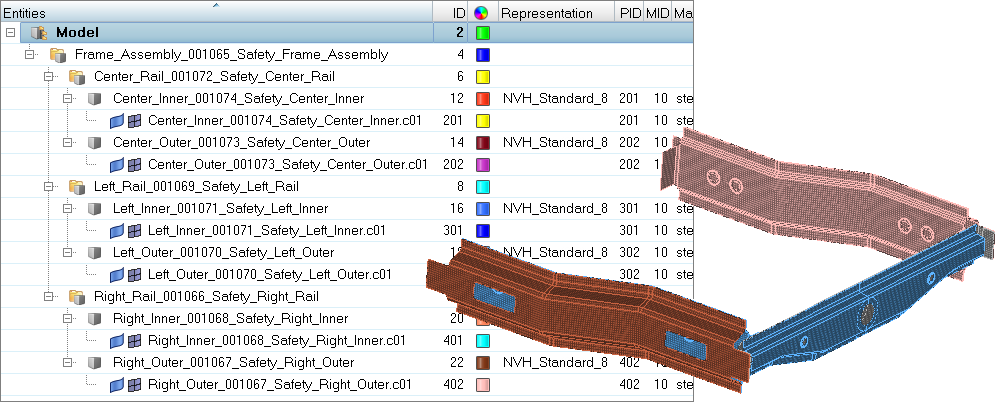
Task: Click geometry icon of Right_Outer_001067 .c01 component
Action: (116, 385)
